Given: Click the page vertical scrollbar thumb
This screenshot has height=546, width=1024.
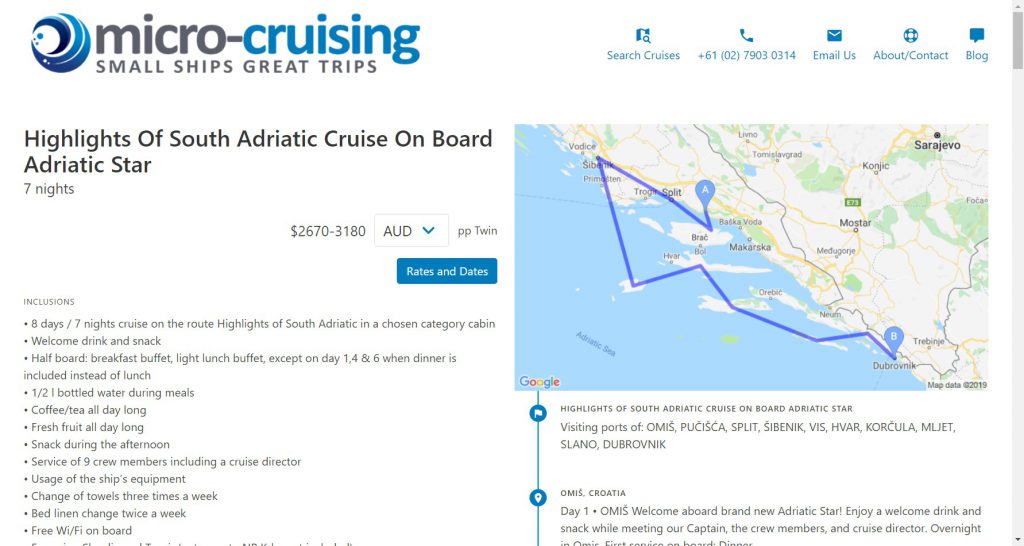Looking at the screenshot, I should 1017,36.
